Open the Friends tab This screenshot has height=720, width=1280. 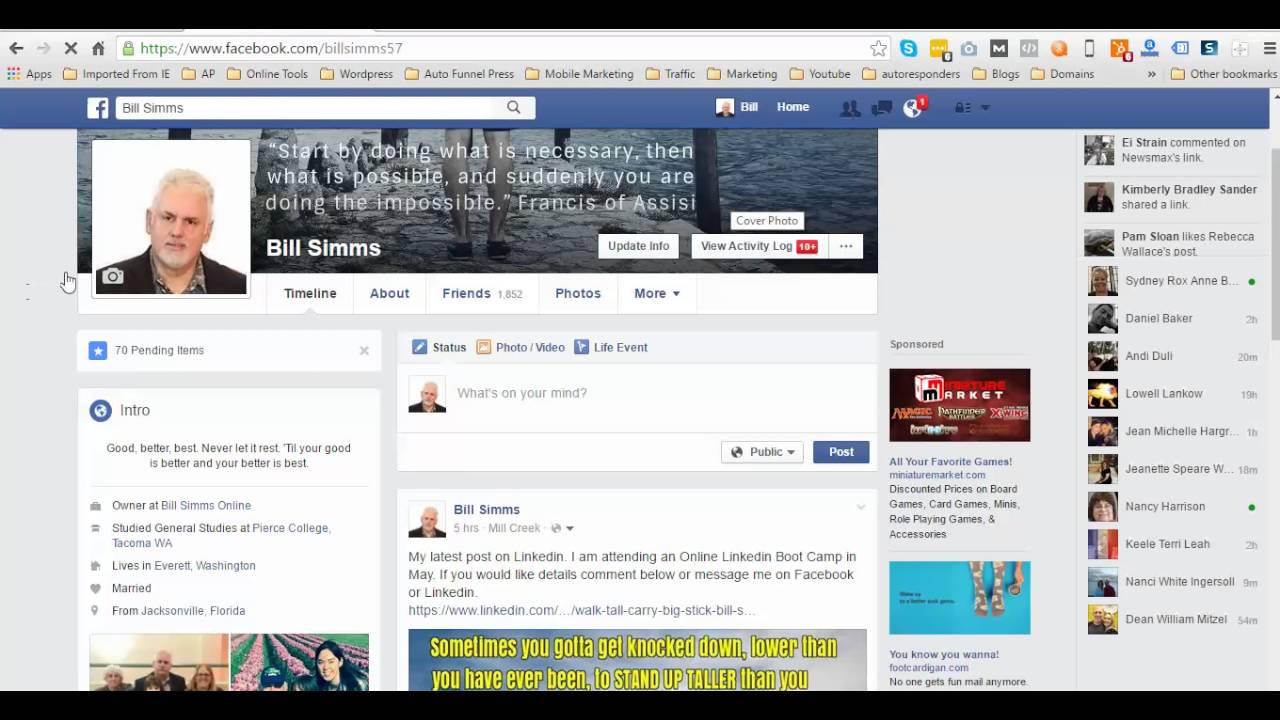coord(482,293)
